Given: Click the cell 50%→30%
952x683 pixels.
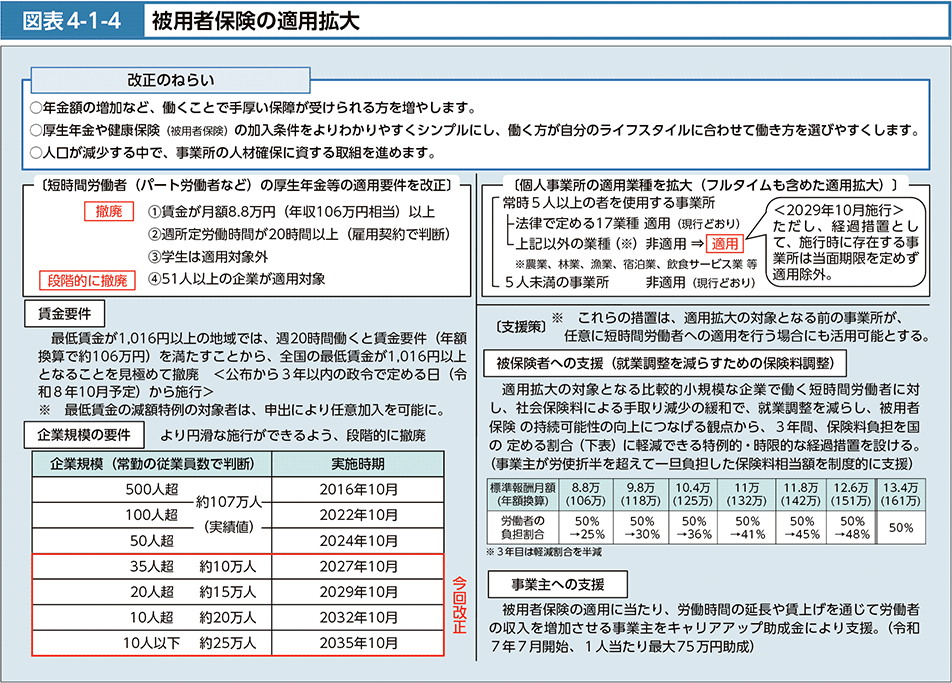Looking at the screenshot, I should [x=641, y=527].
